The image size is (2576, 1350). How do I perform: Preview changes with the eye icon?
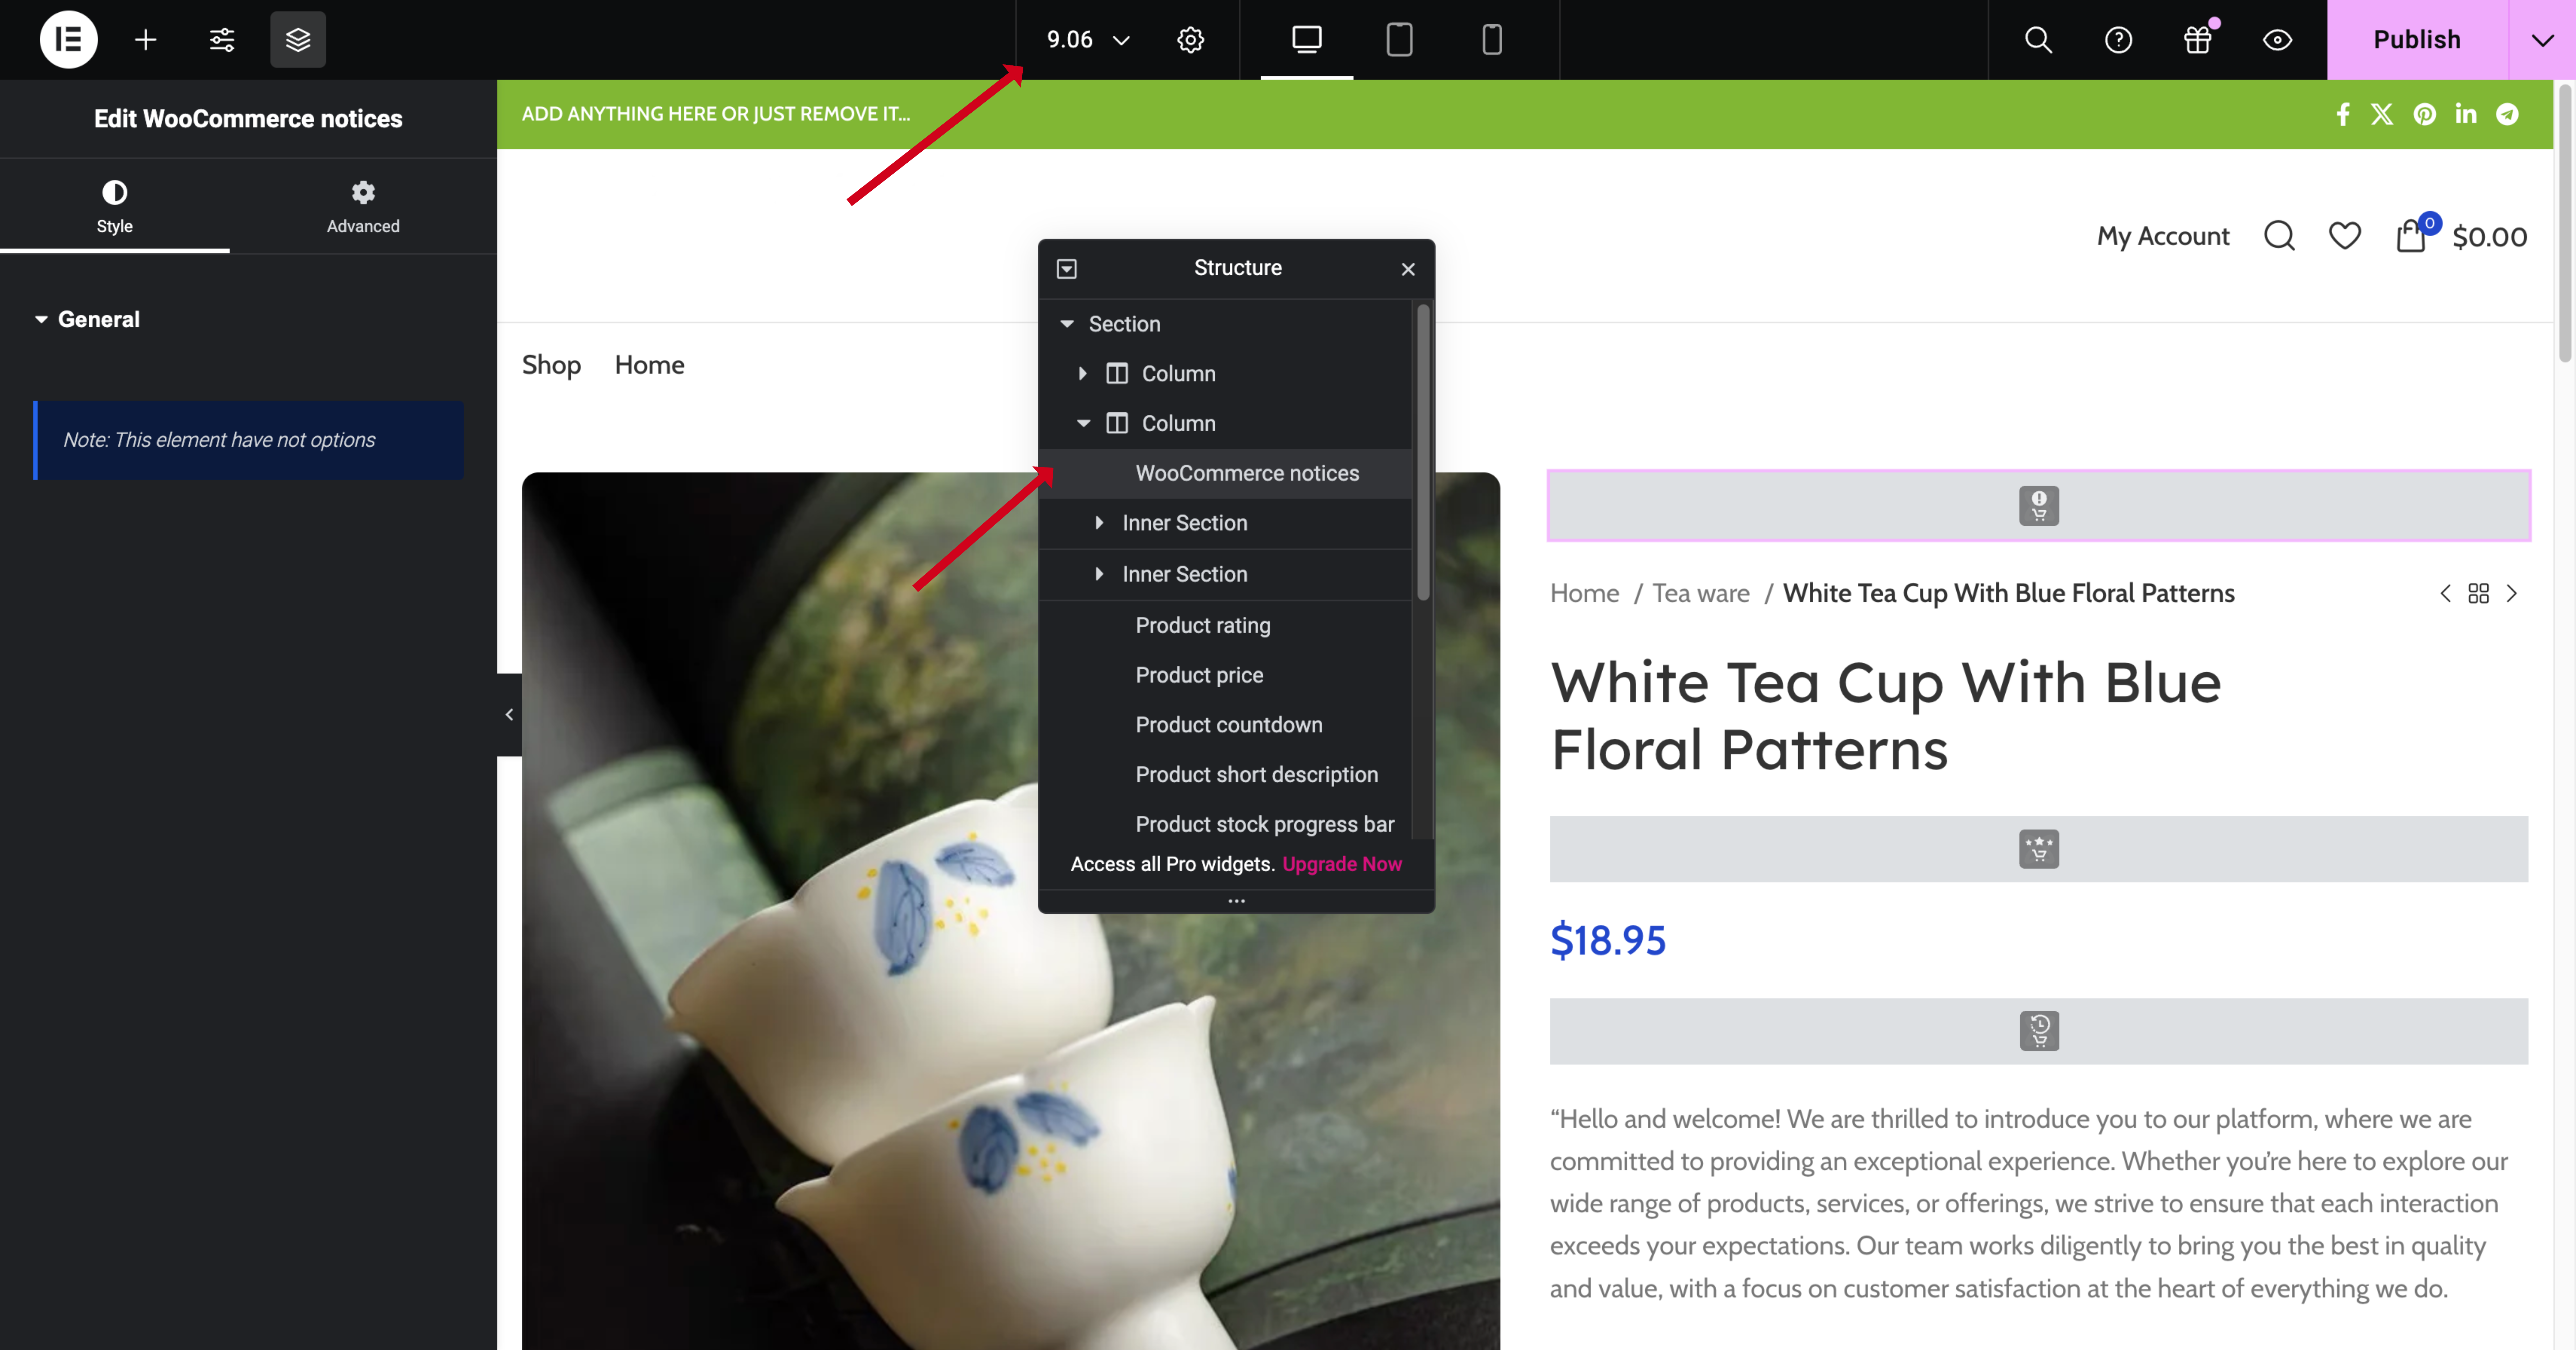(2277, 40)
